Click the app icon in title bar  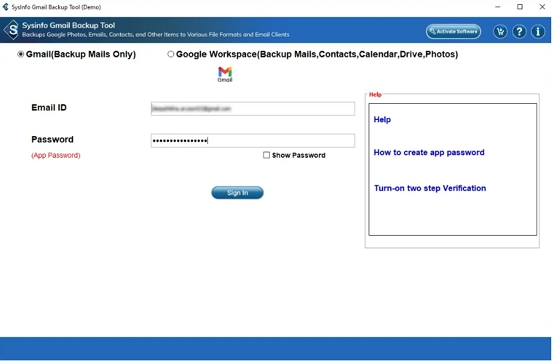click(5, 7)
